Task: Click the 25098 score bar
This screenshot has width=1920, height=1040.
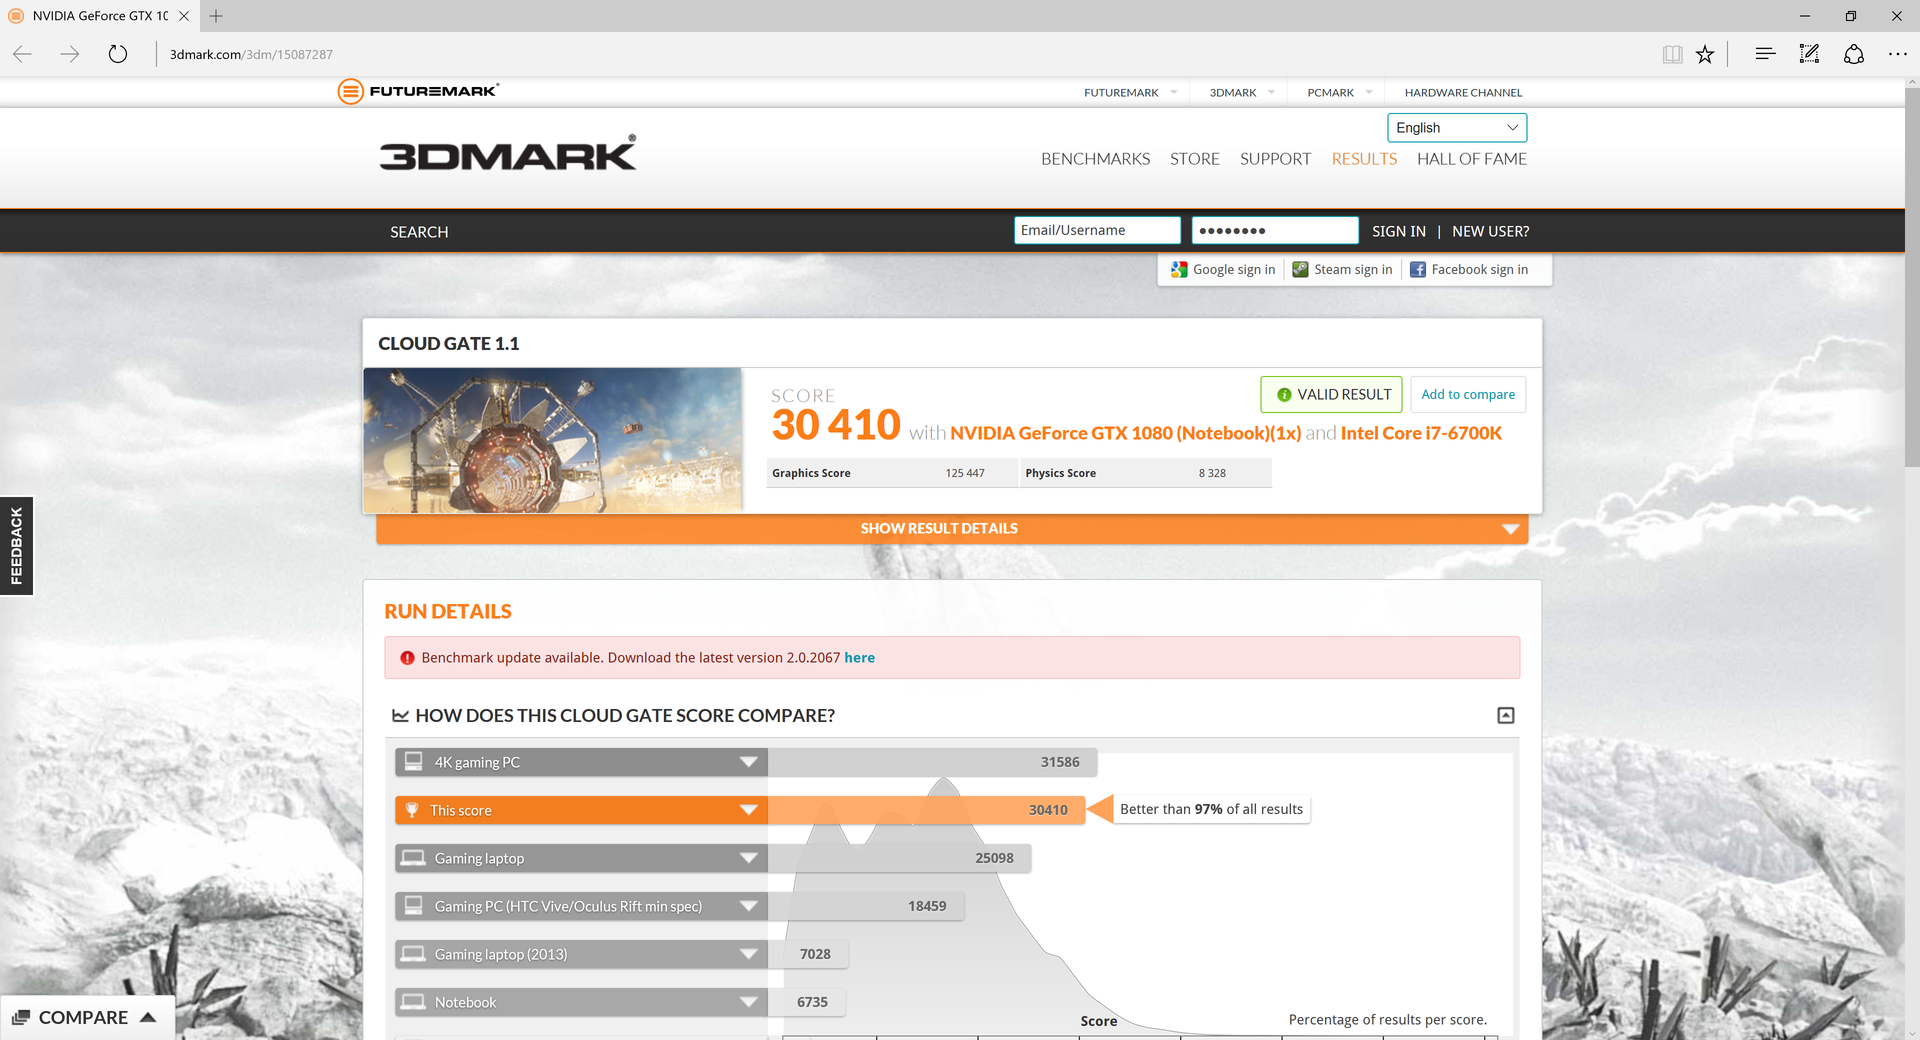Action: [899, 858]
